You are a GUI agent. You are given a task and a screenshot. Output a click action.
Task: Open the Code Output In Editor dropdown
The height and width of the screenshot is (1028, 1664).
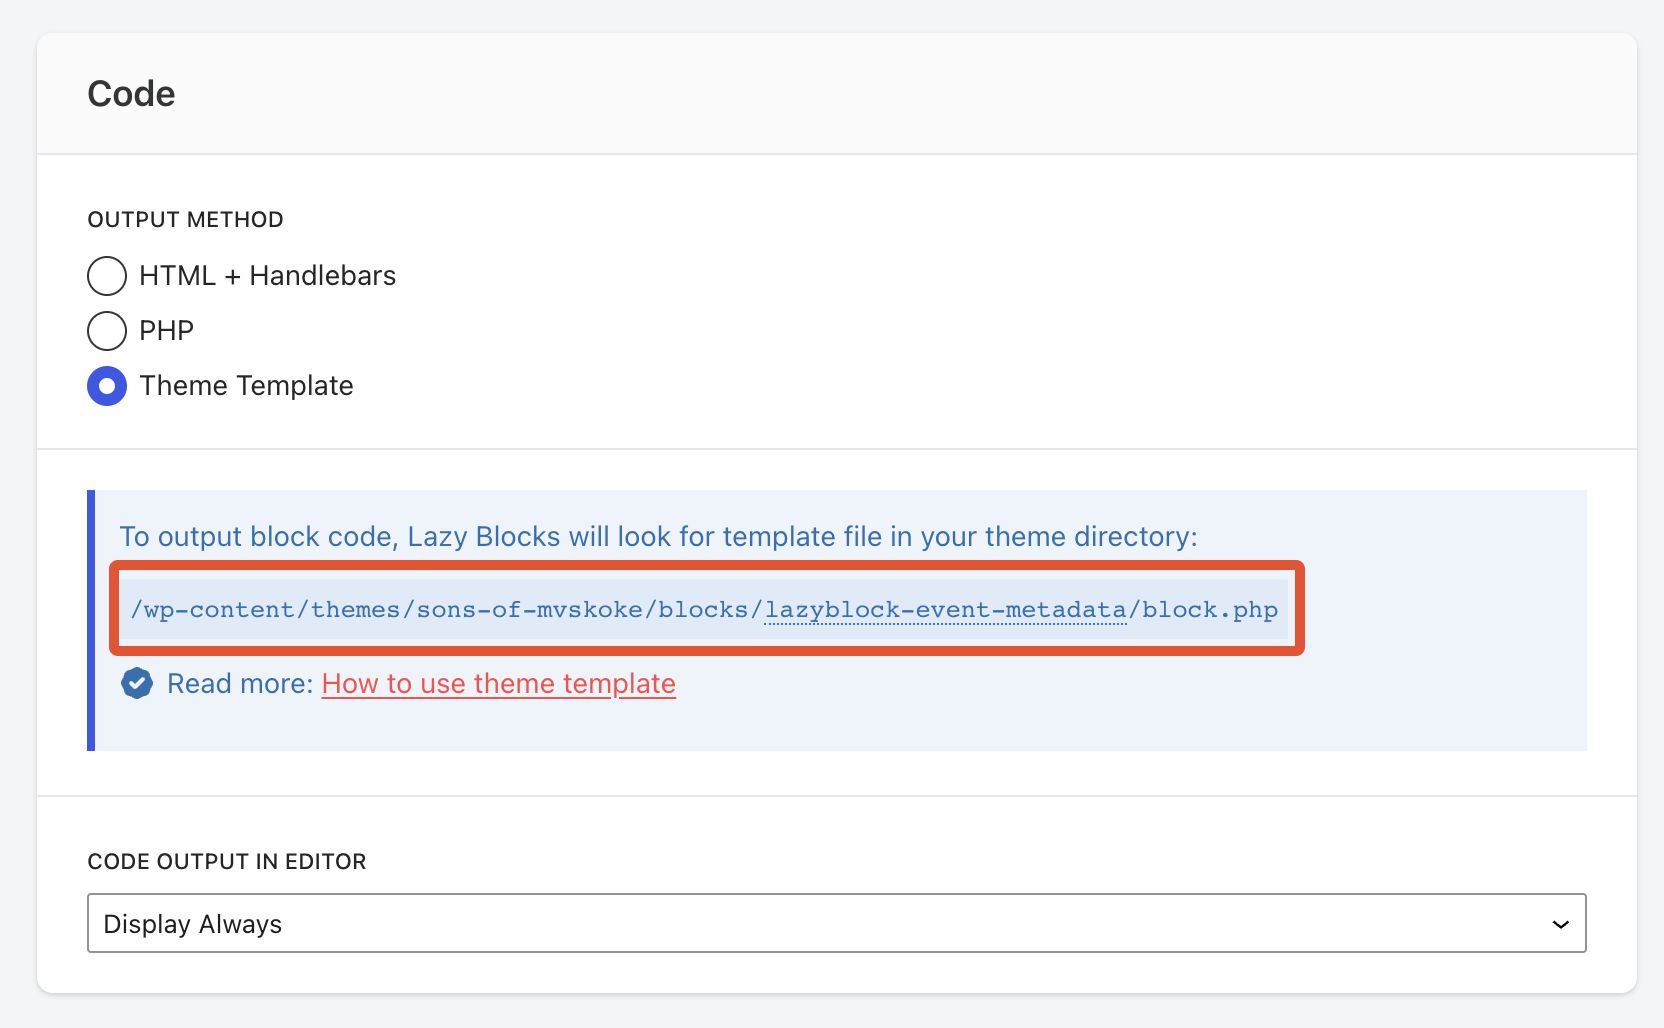(x=836, y=924)
